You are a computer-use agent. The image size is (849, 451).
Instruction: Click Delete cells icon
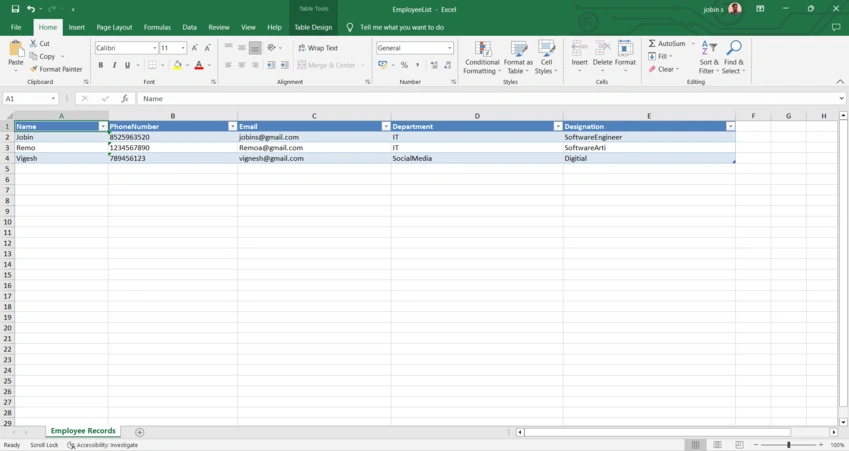pyautogui.click(x=602, y=48)
